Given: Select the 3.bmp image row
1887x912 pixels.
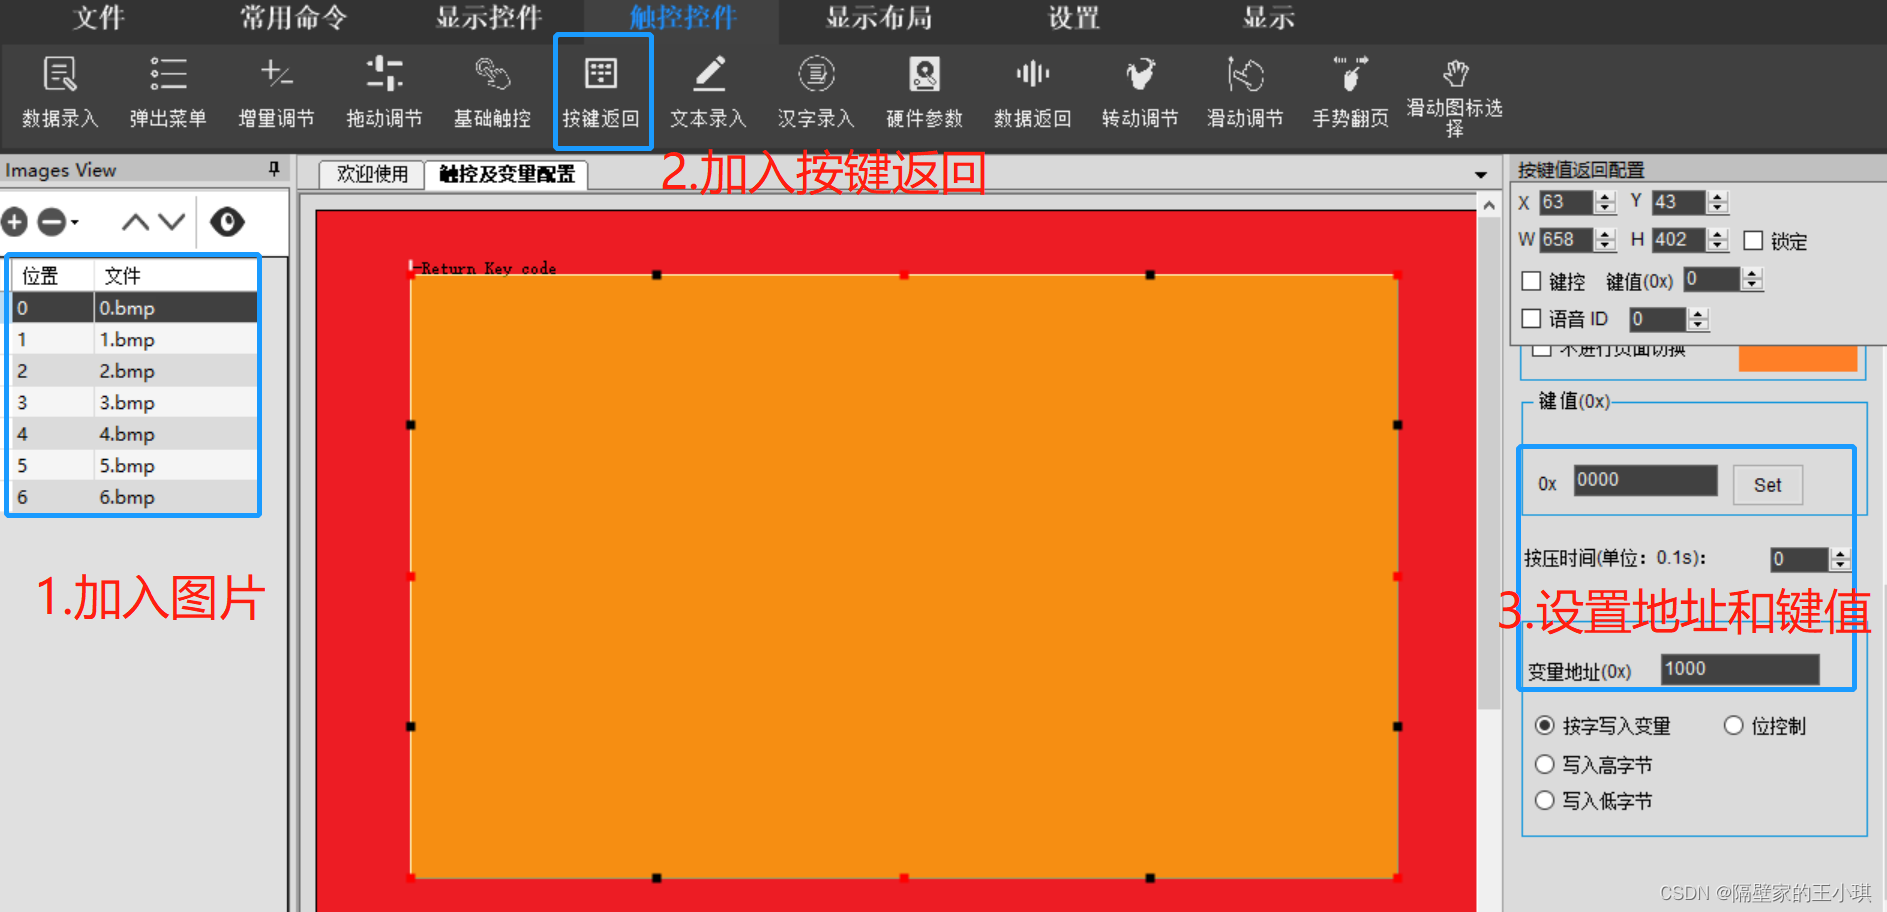Looking at the screenshot, I should pos(134,402).
